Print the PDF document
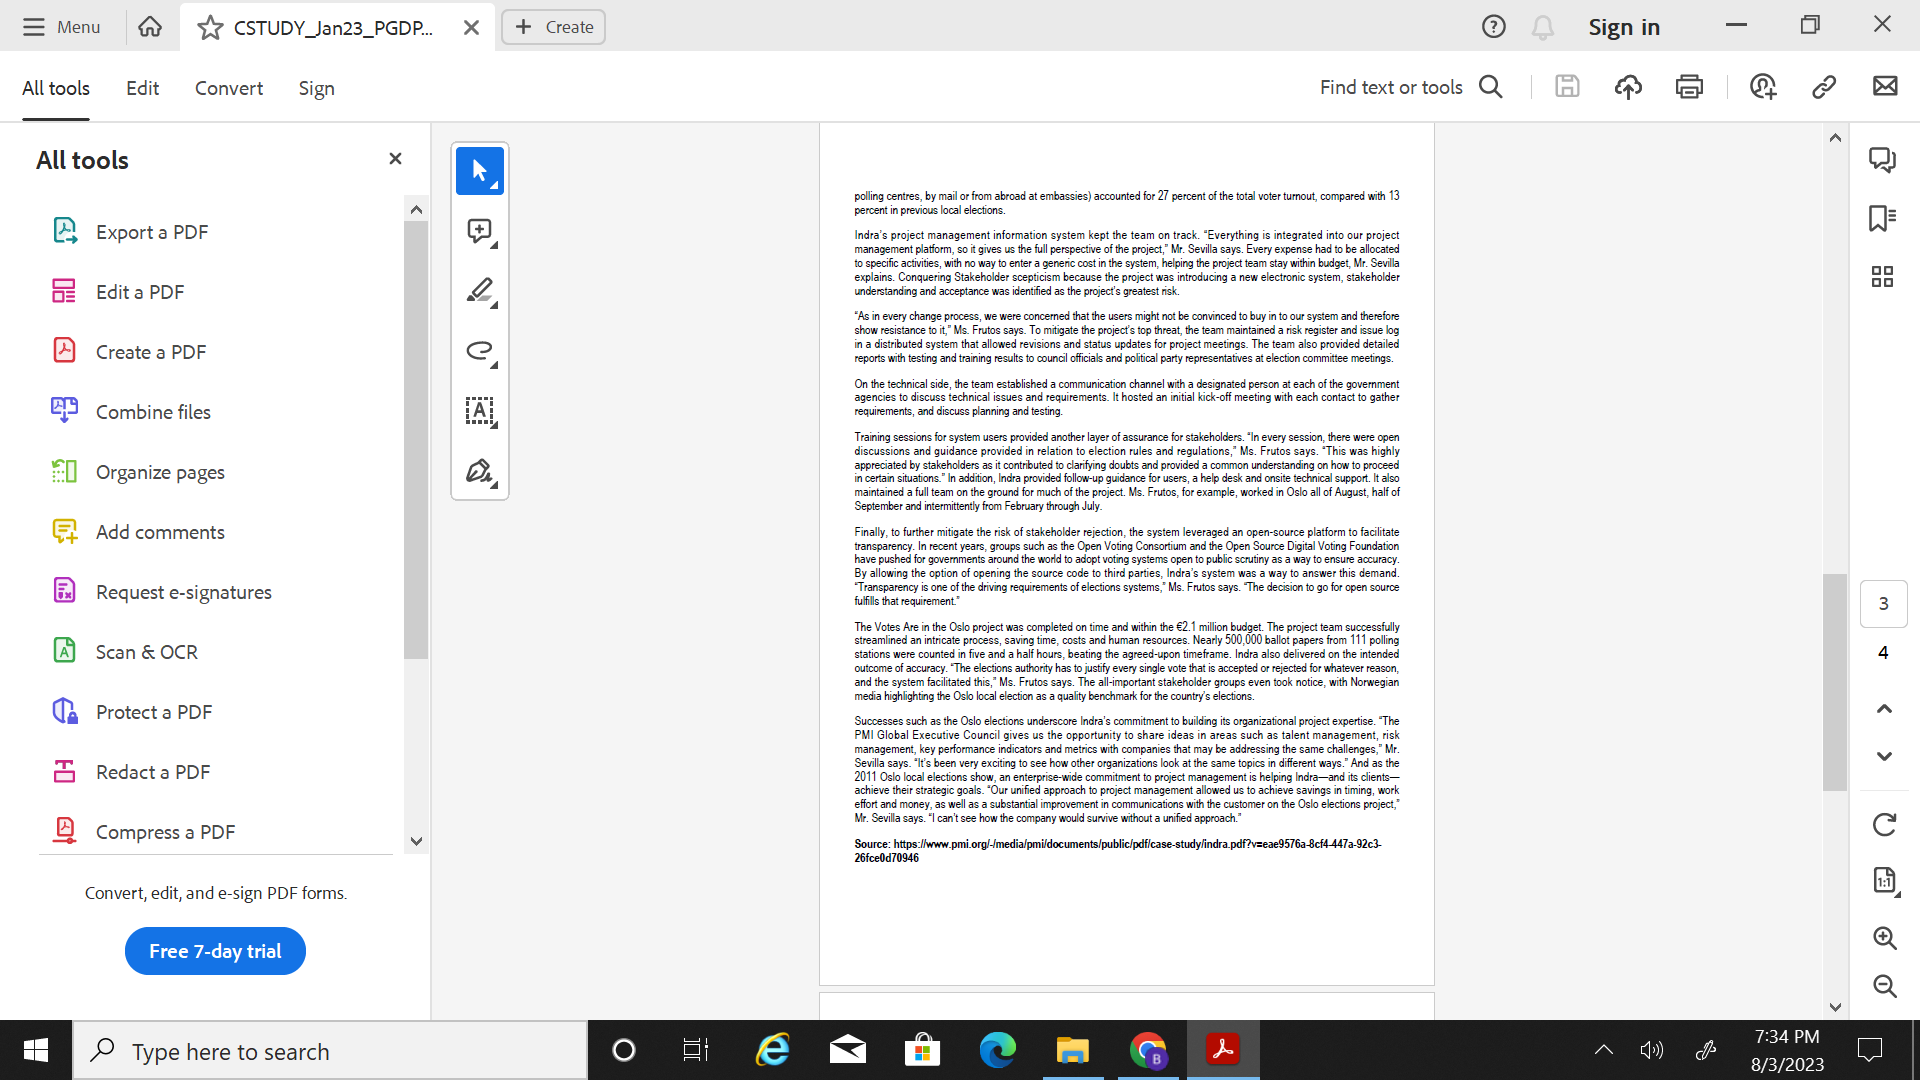Image resolution: width=1920 pixels, height=1080 pixels. (1689, 87)
